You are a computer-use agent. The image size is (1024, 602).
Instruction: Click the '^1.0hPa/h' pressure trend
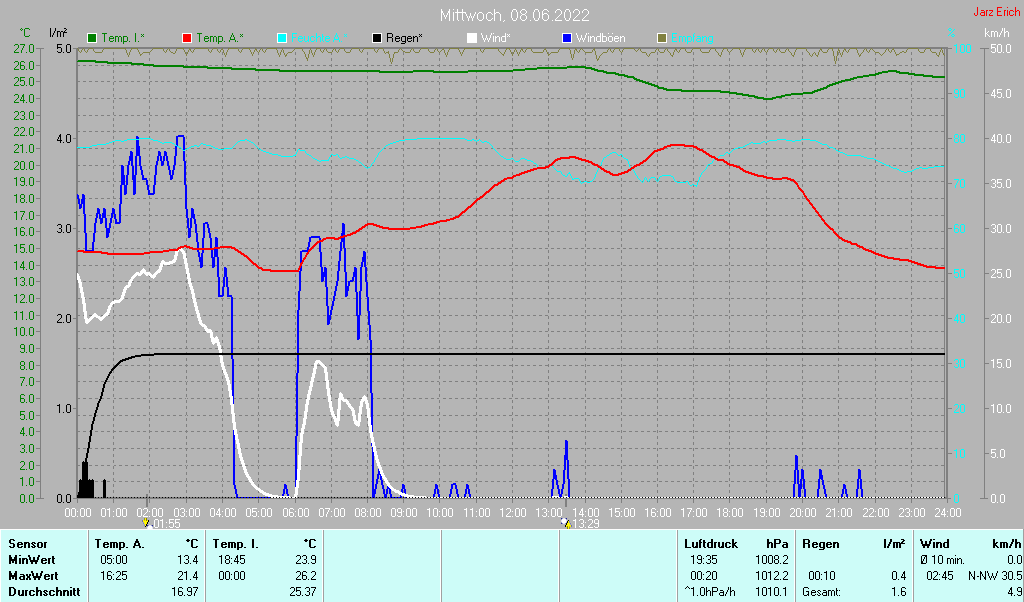click(x=710, y=592)
